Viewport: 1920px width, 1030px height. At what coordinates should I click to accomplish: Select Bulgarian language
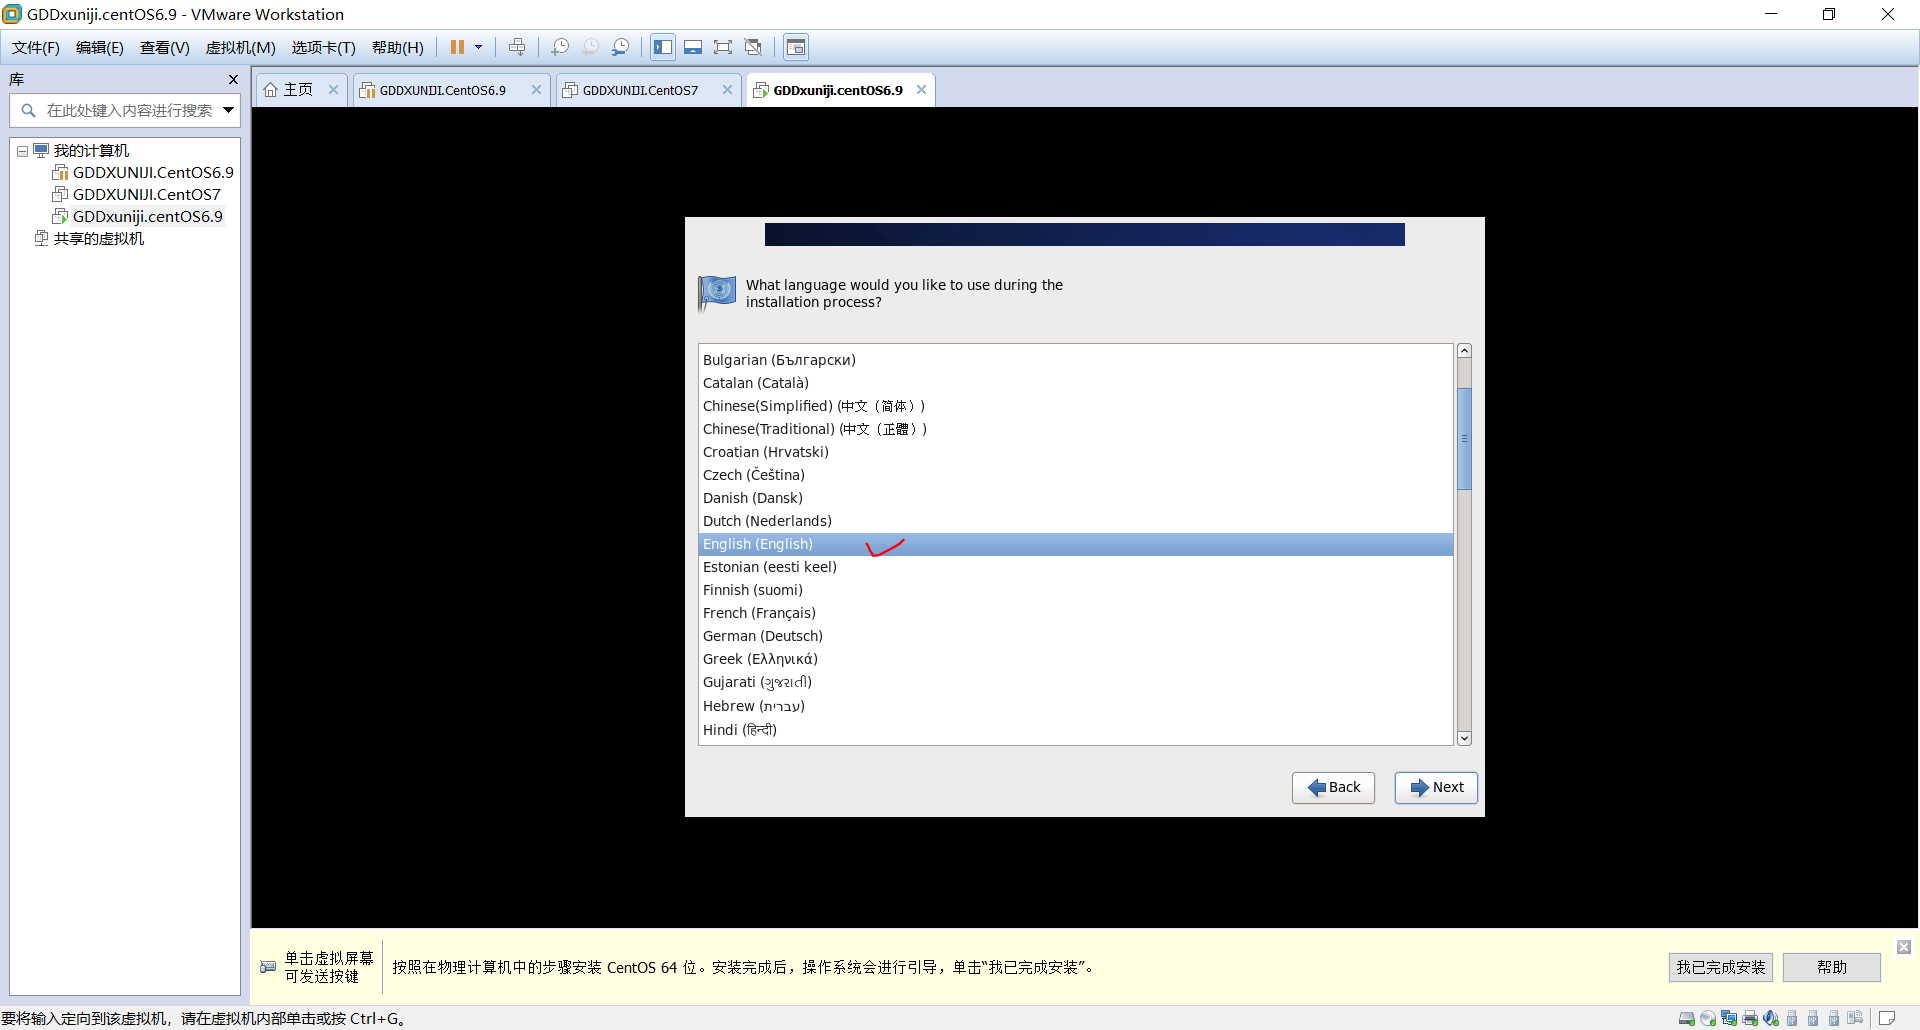[1076, 360]
